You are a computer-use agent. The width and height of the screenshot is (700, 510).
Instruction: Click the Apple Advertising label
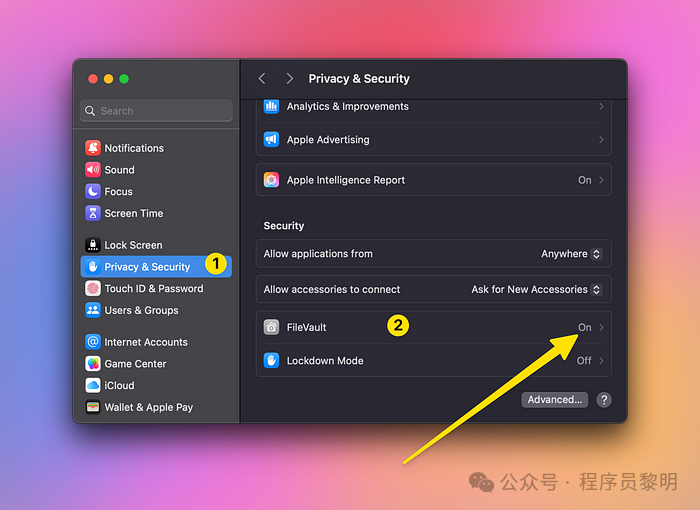[328, 140]
